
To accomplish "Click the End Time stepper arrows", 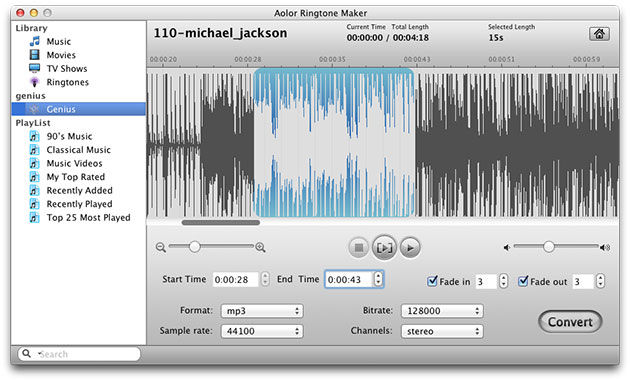I will click(x=378, y=279).
